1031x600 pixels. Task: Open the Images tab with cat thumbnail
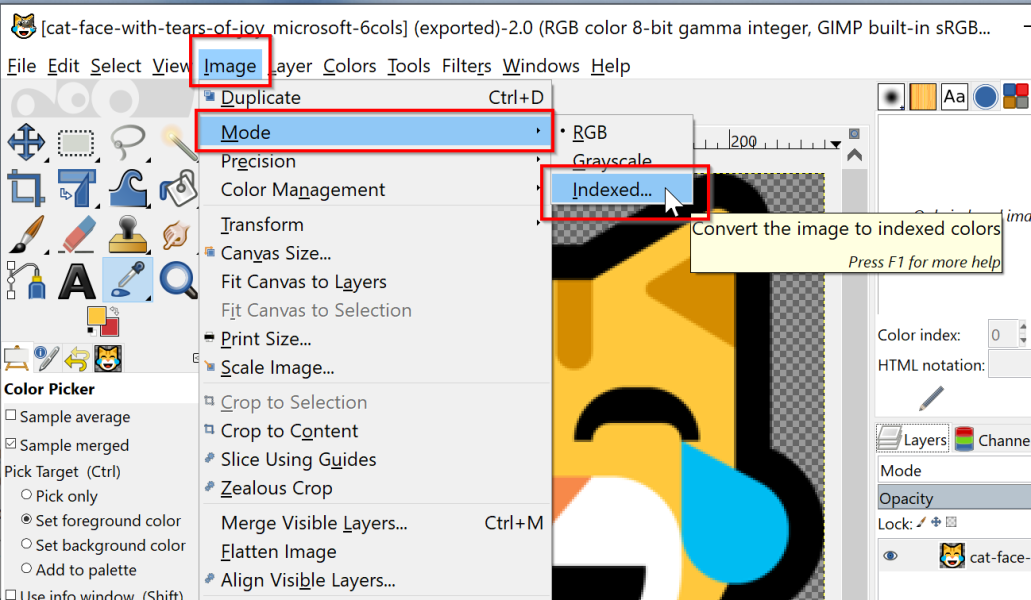click(x=108, y=358)
